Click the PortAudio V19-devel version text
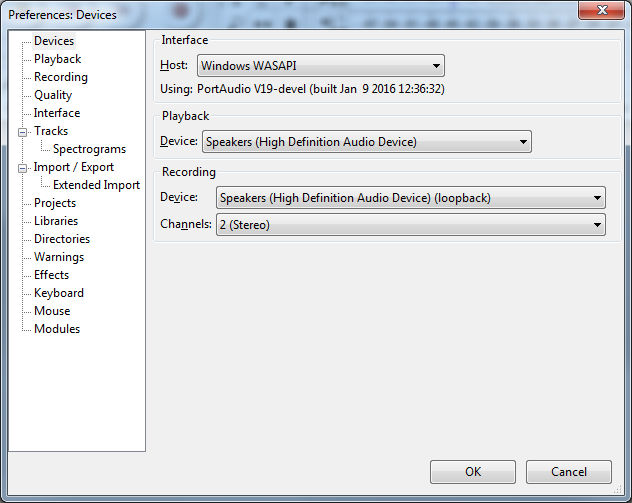Image resolution: width=632 pixels, height=503 pixels. 320,89
